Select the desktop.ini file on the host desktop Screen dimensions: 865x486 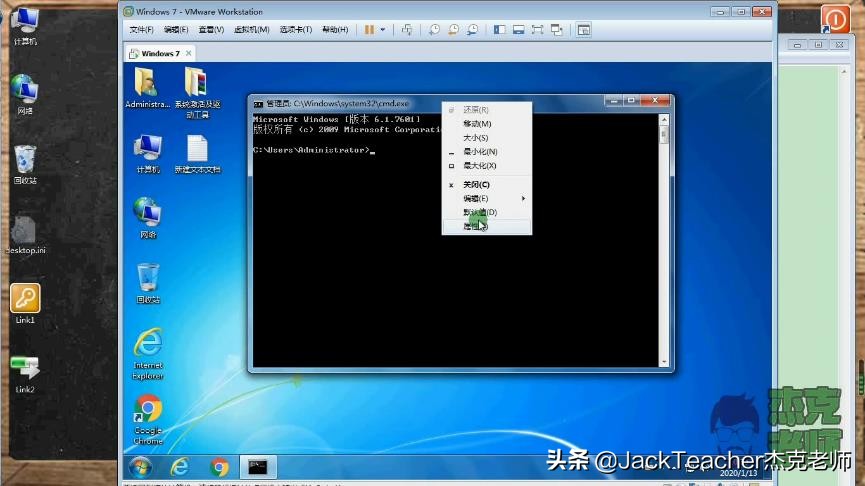click(x=25, y=234)
